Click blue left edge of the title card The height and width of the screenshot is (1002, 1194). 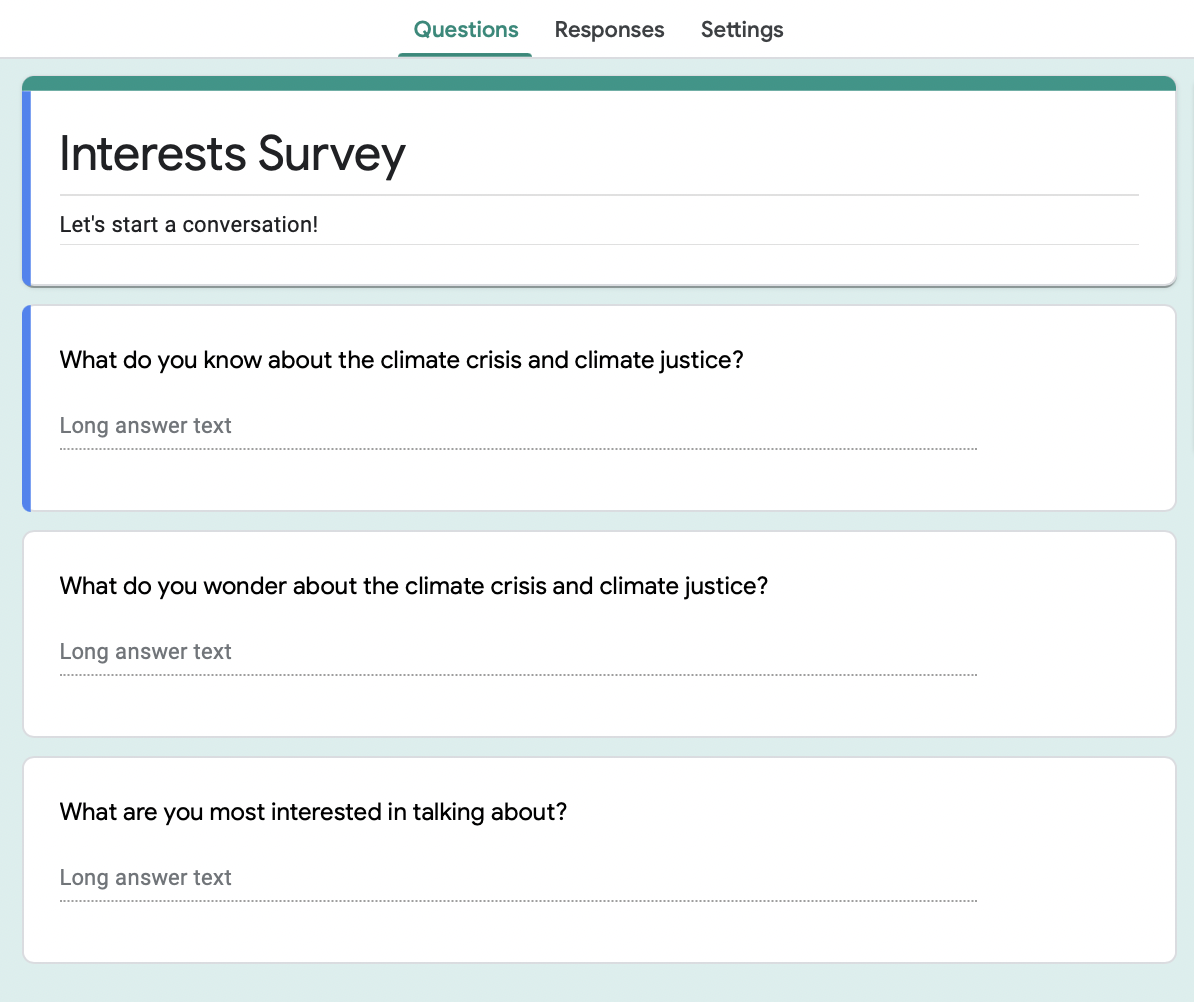[27, 188]
